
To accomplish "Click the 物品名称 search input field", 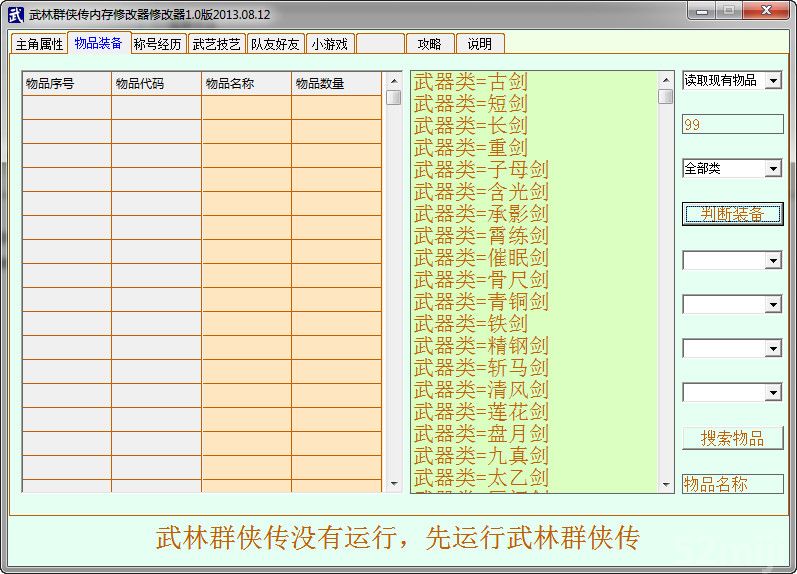I will pos(732,484).
